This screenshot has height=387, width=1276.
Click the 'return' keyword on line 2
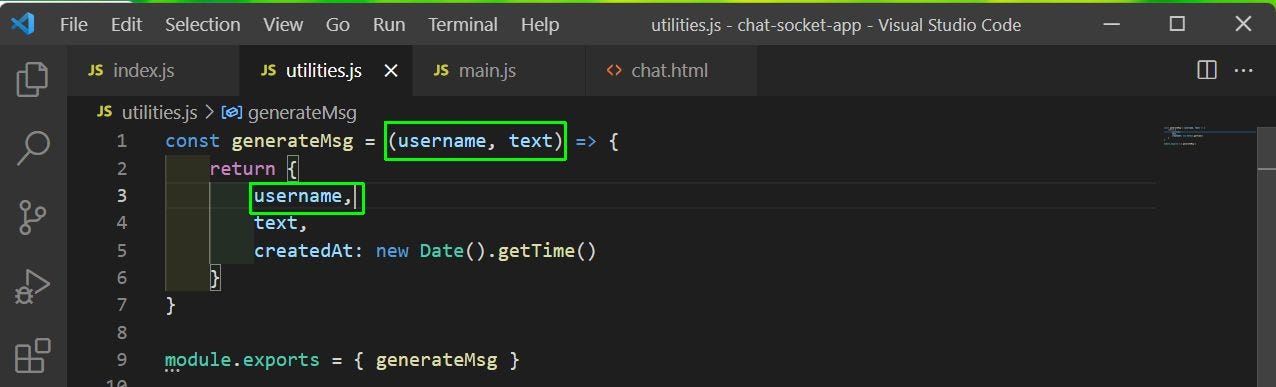(242, 169)
